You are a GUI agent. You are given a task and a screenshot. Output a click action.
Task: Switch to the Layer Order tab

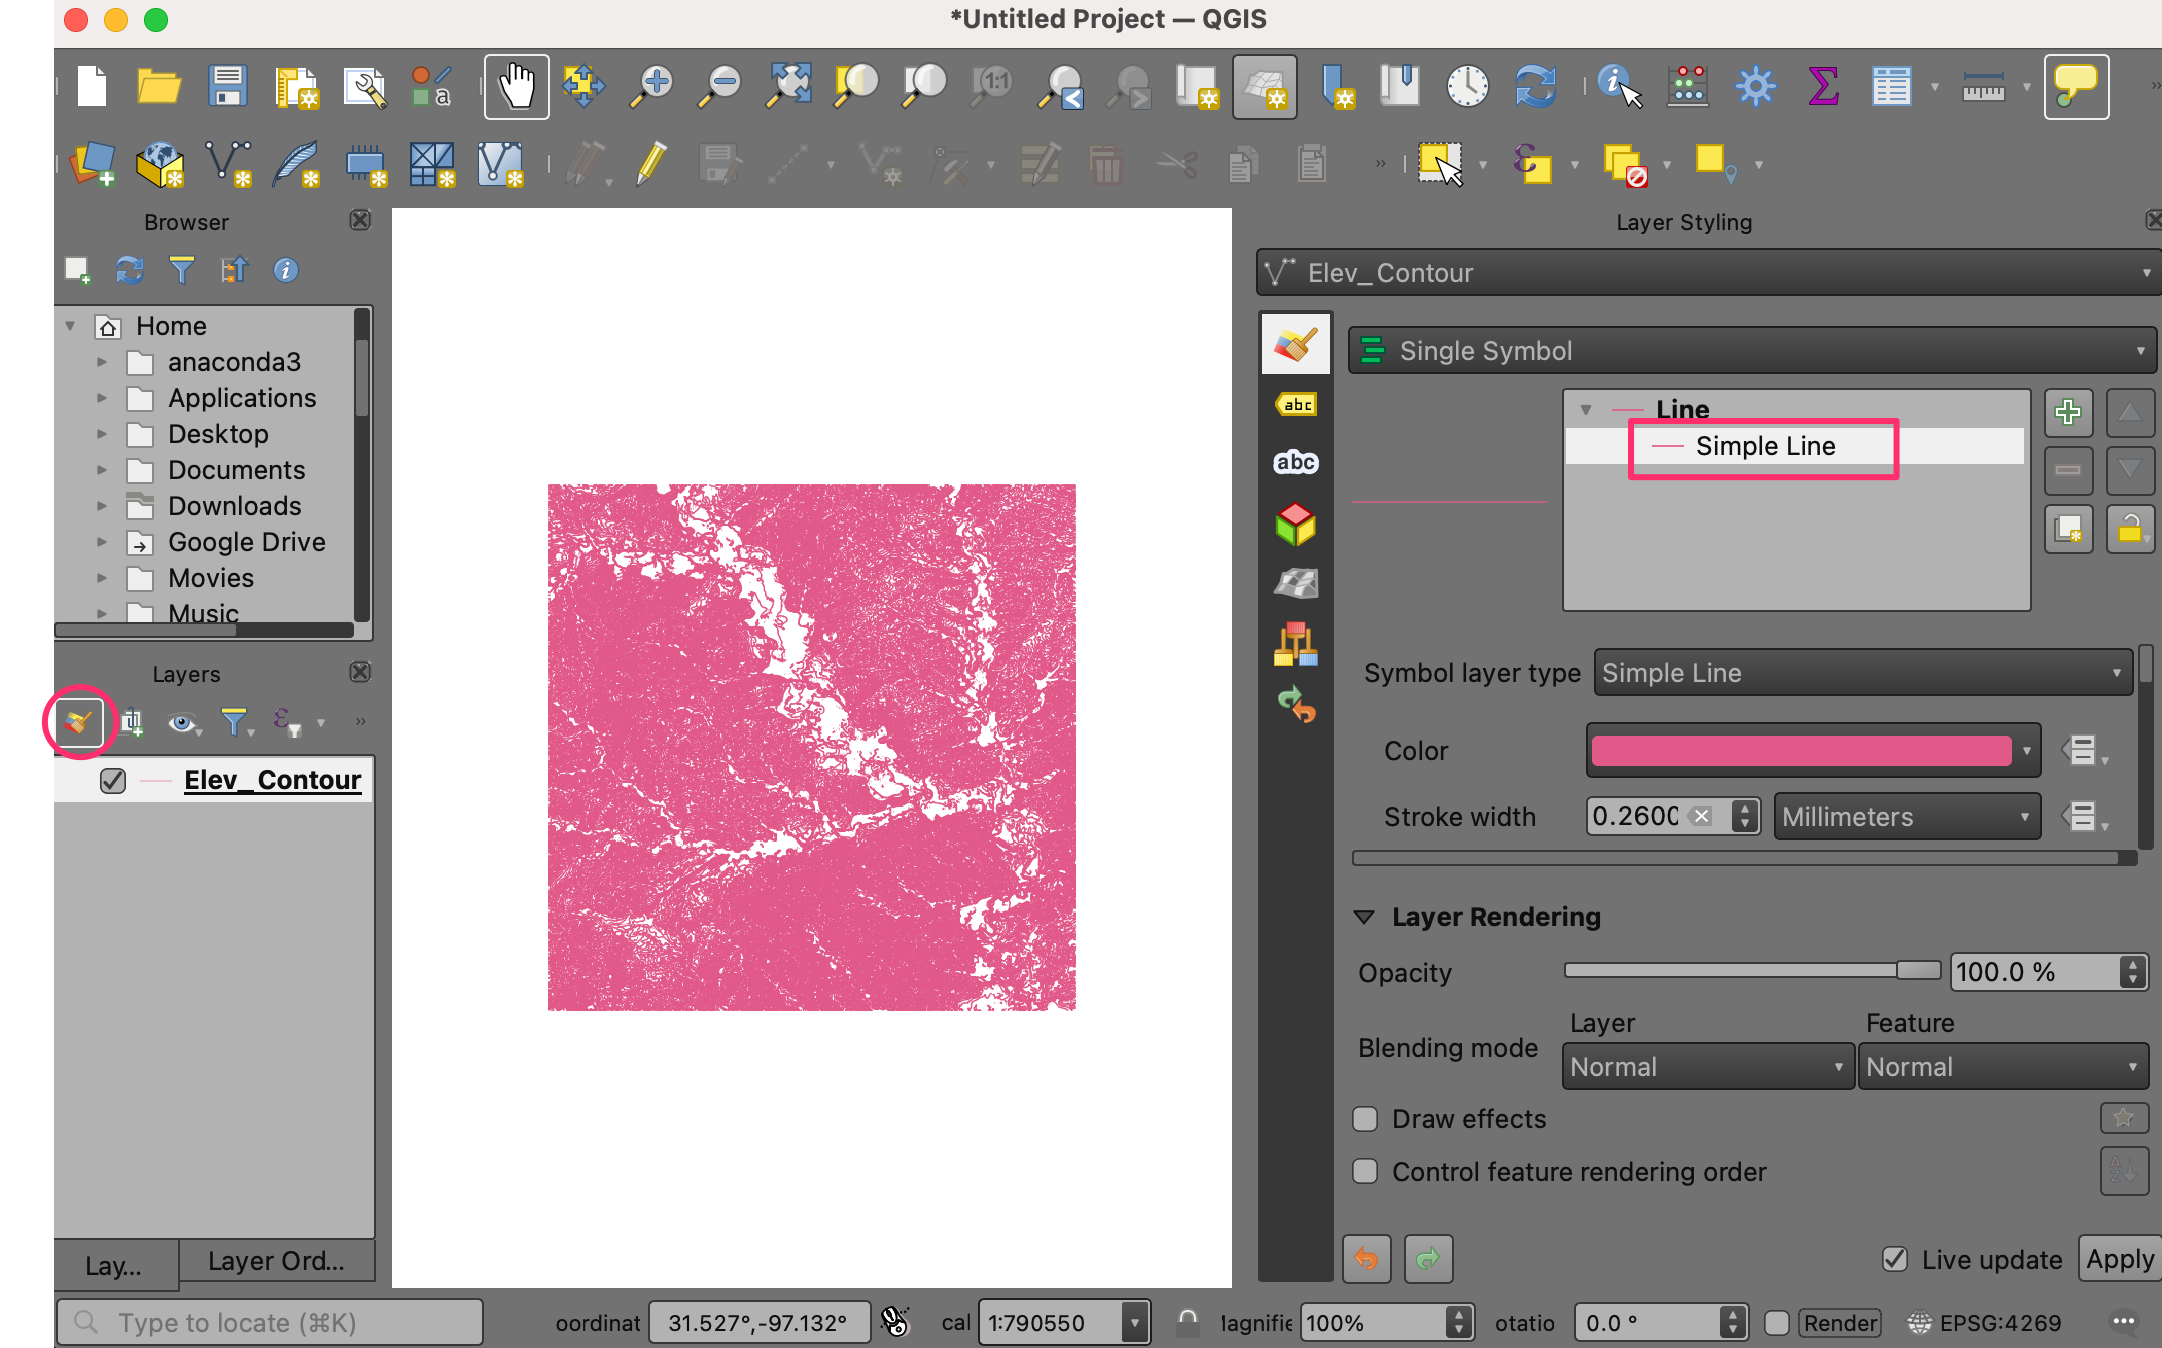click(x=276, y=1261)
